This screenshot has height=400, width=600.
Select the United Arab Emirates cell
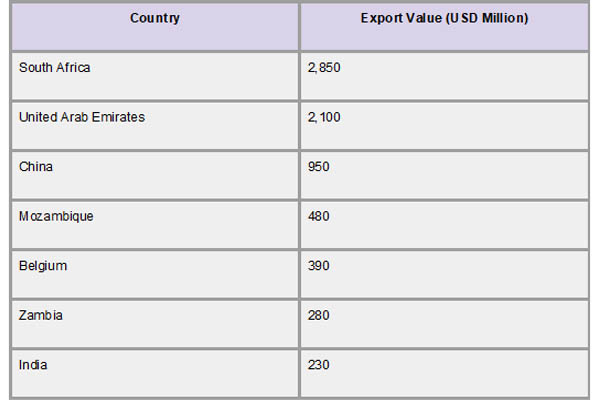82,117
